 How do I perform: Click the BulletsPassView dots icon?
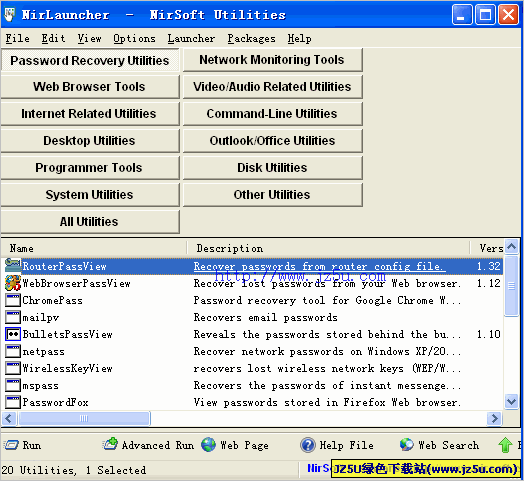tap(13, 334)
